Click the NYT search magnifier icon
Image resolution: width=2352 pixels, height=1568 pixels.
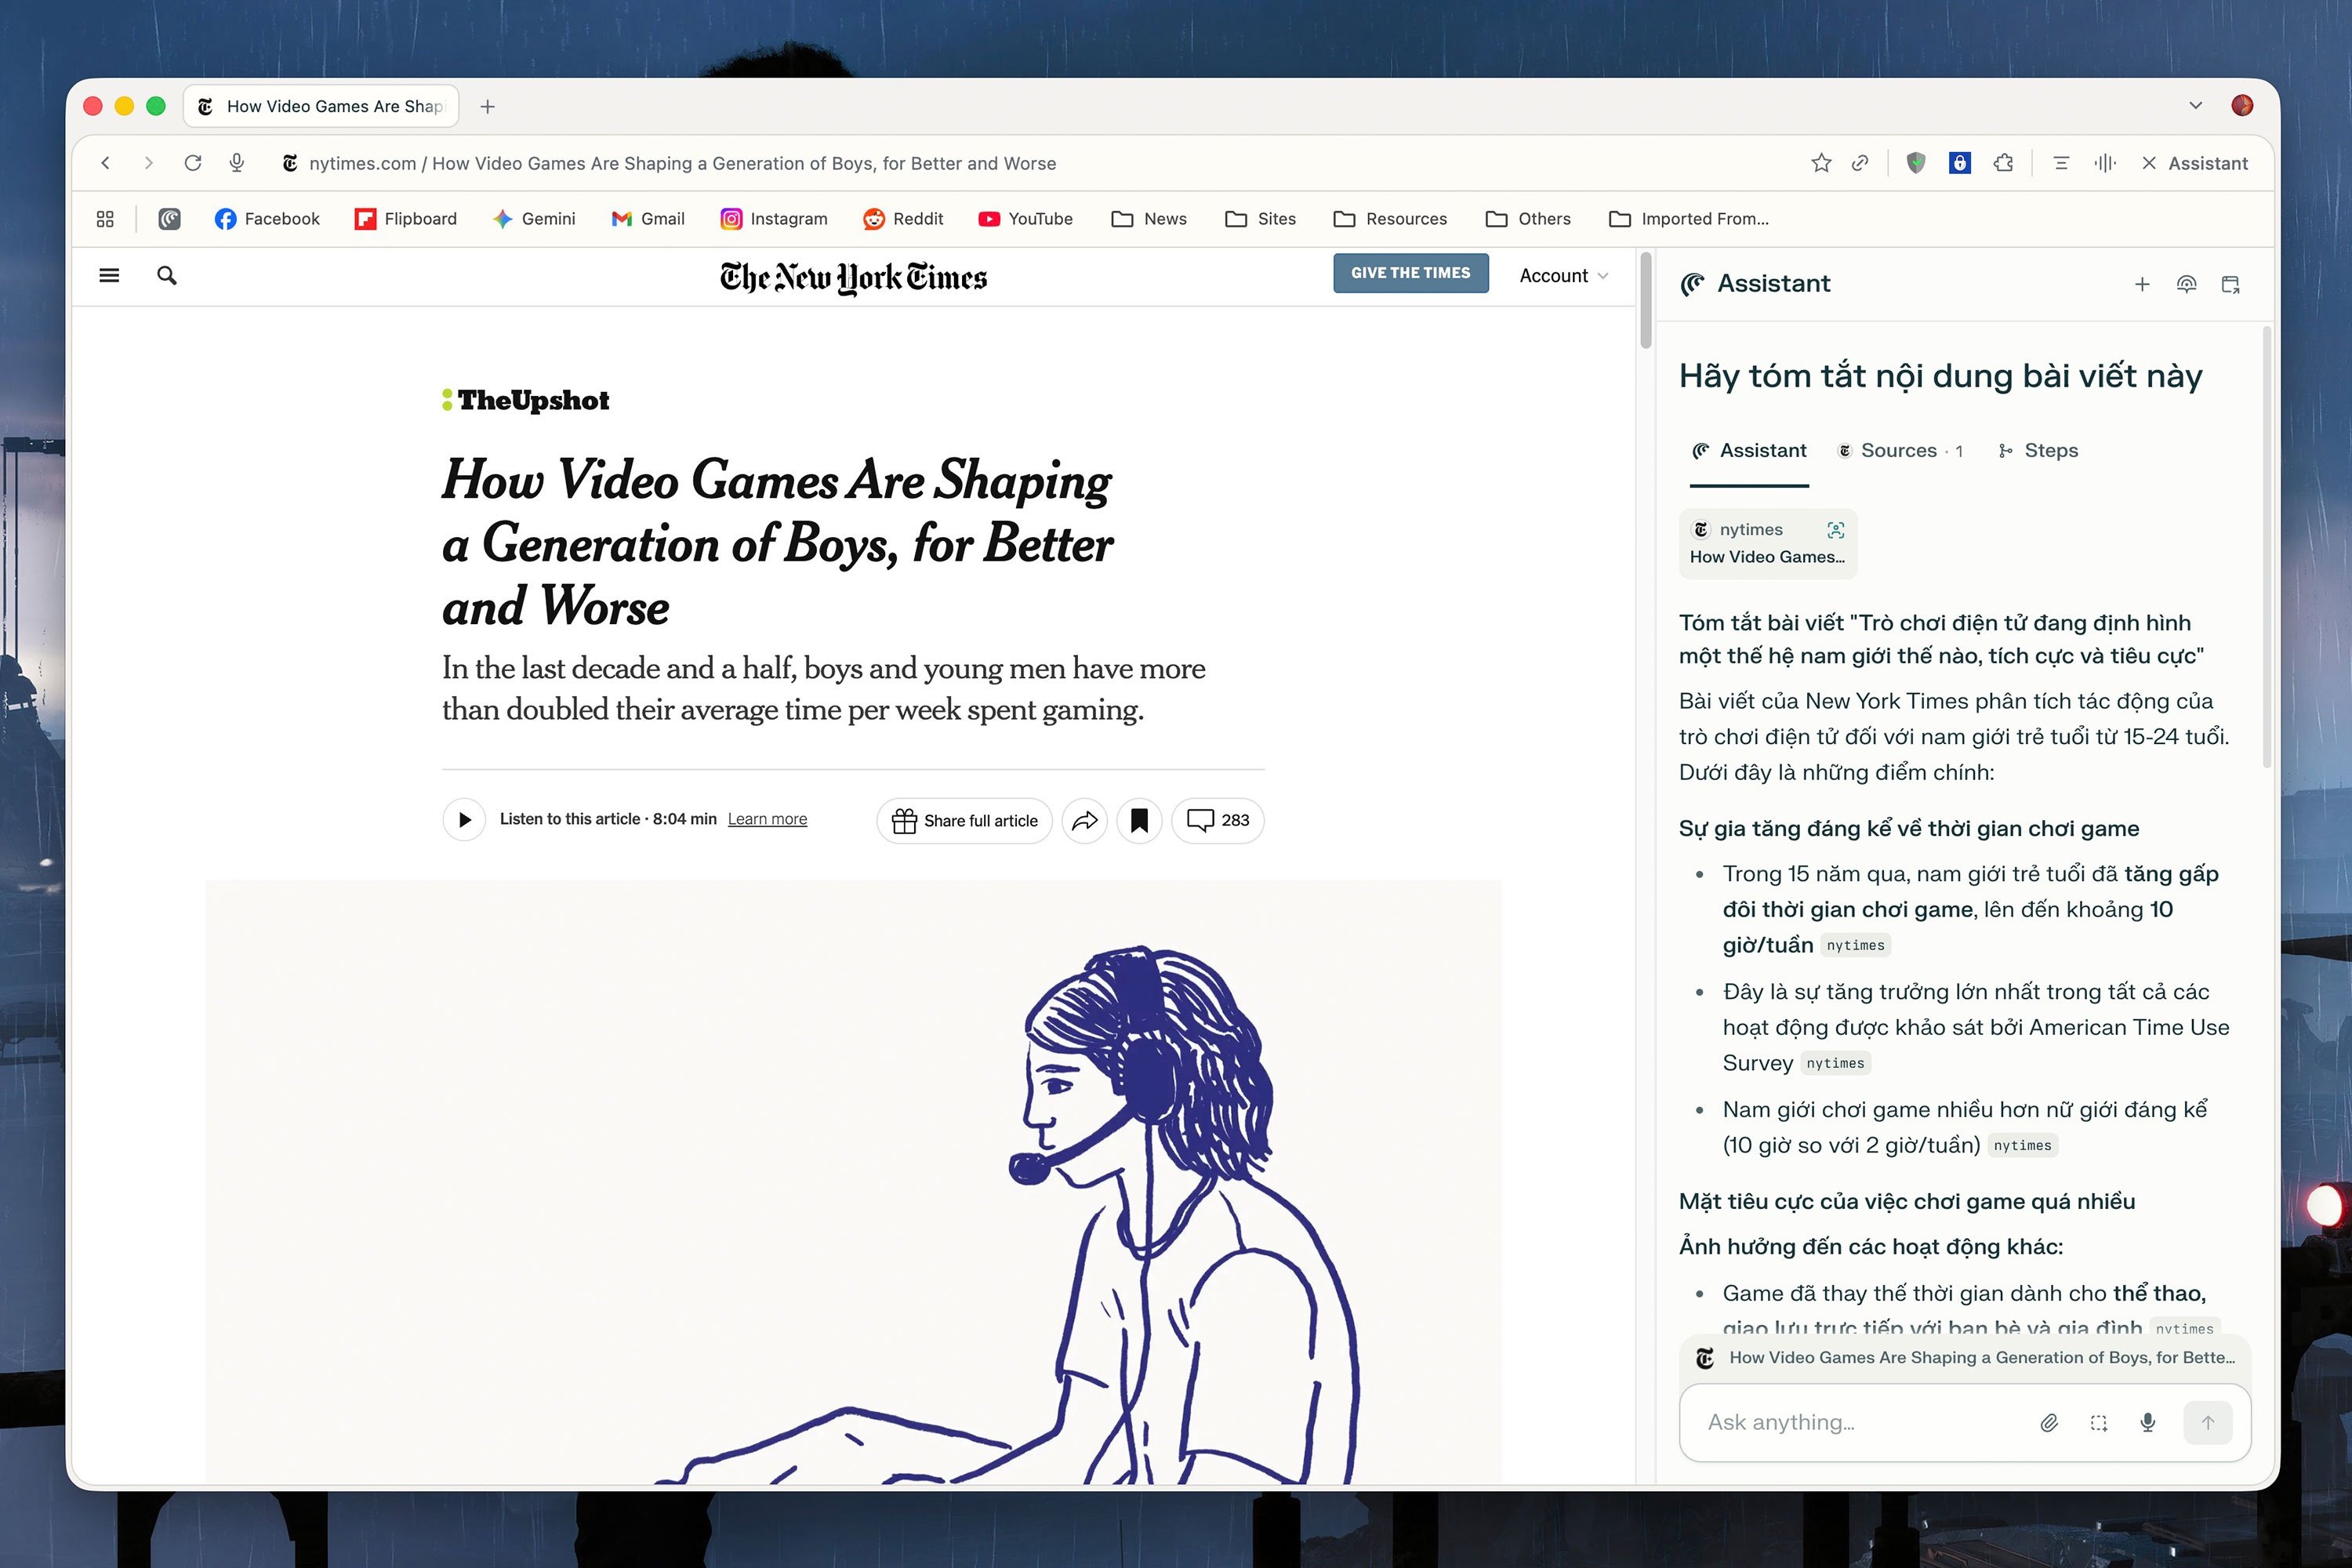click(x=167, y=275)
